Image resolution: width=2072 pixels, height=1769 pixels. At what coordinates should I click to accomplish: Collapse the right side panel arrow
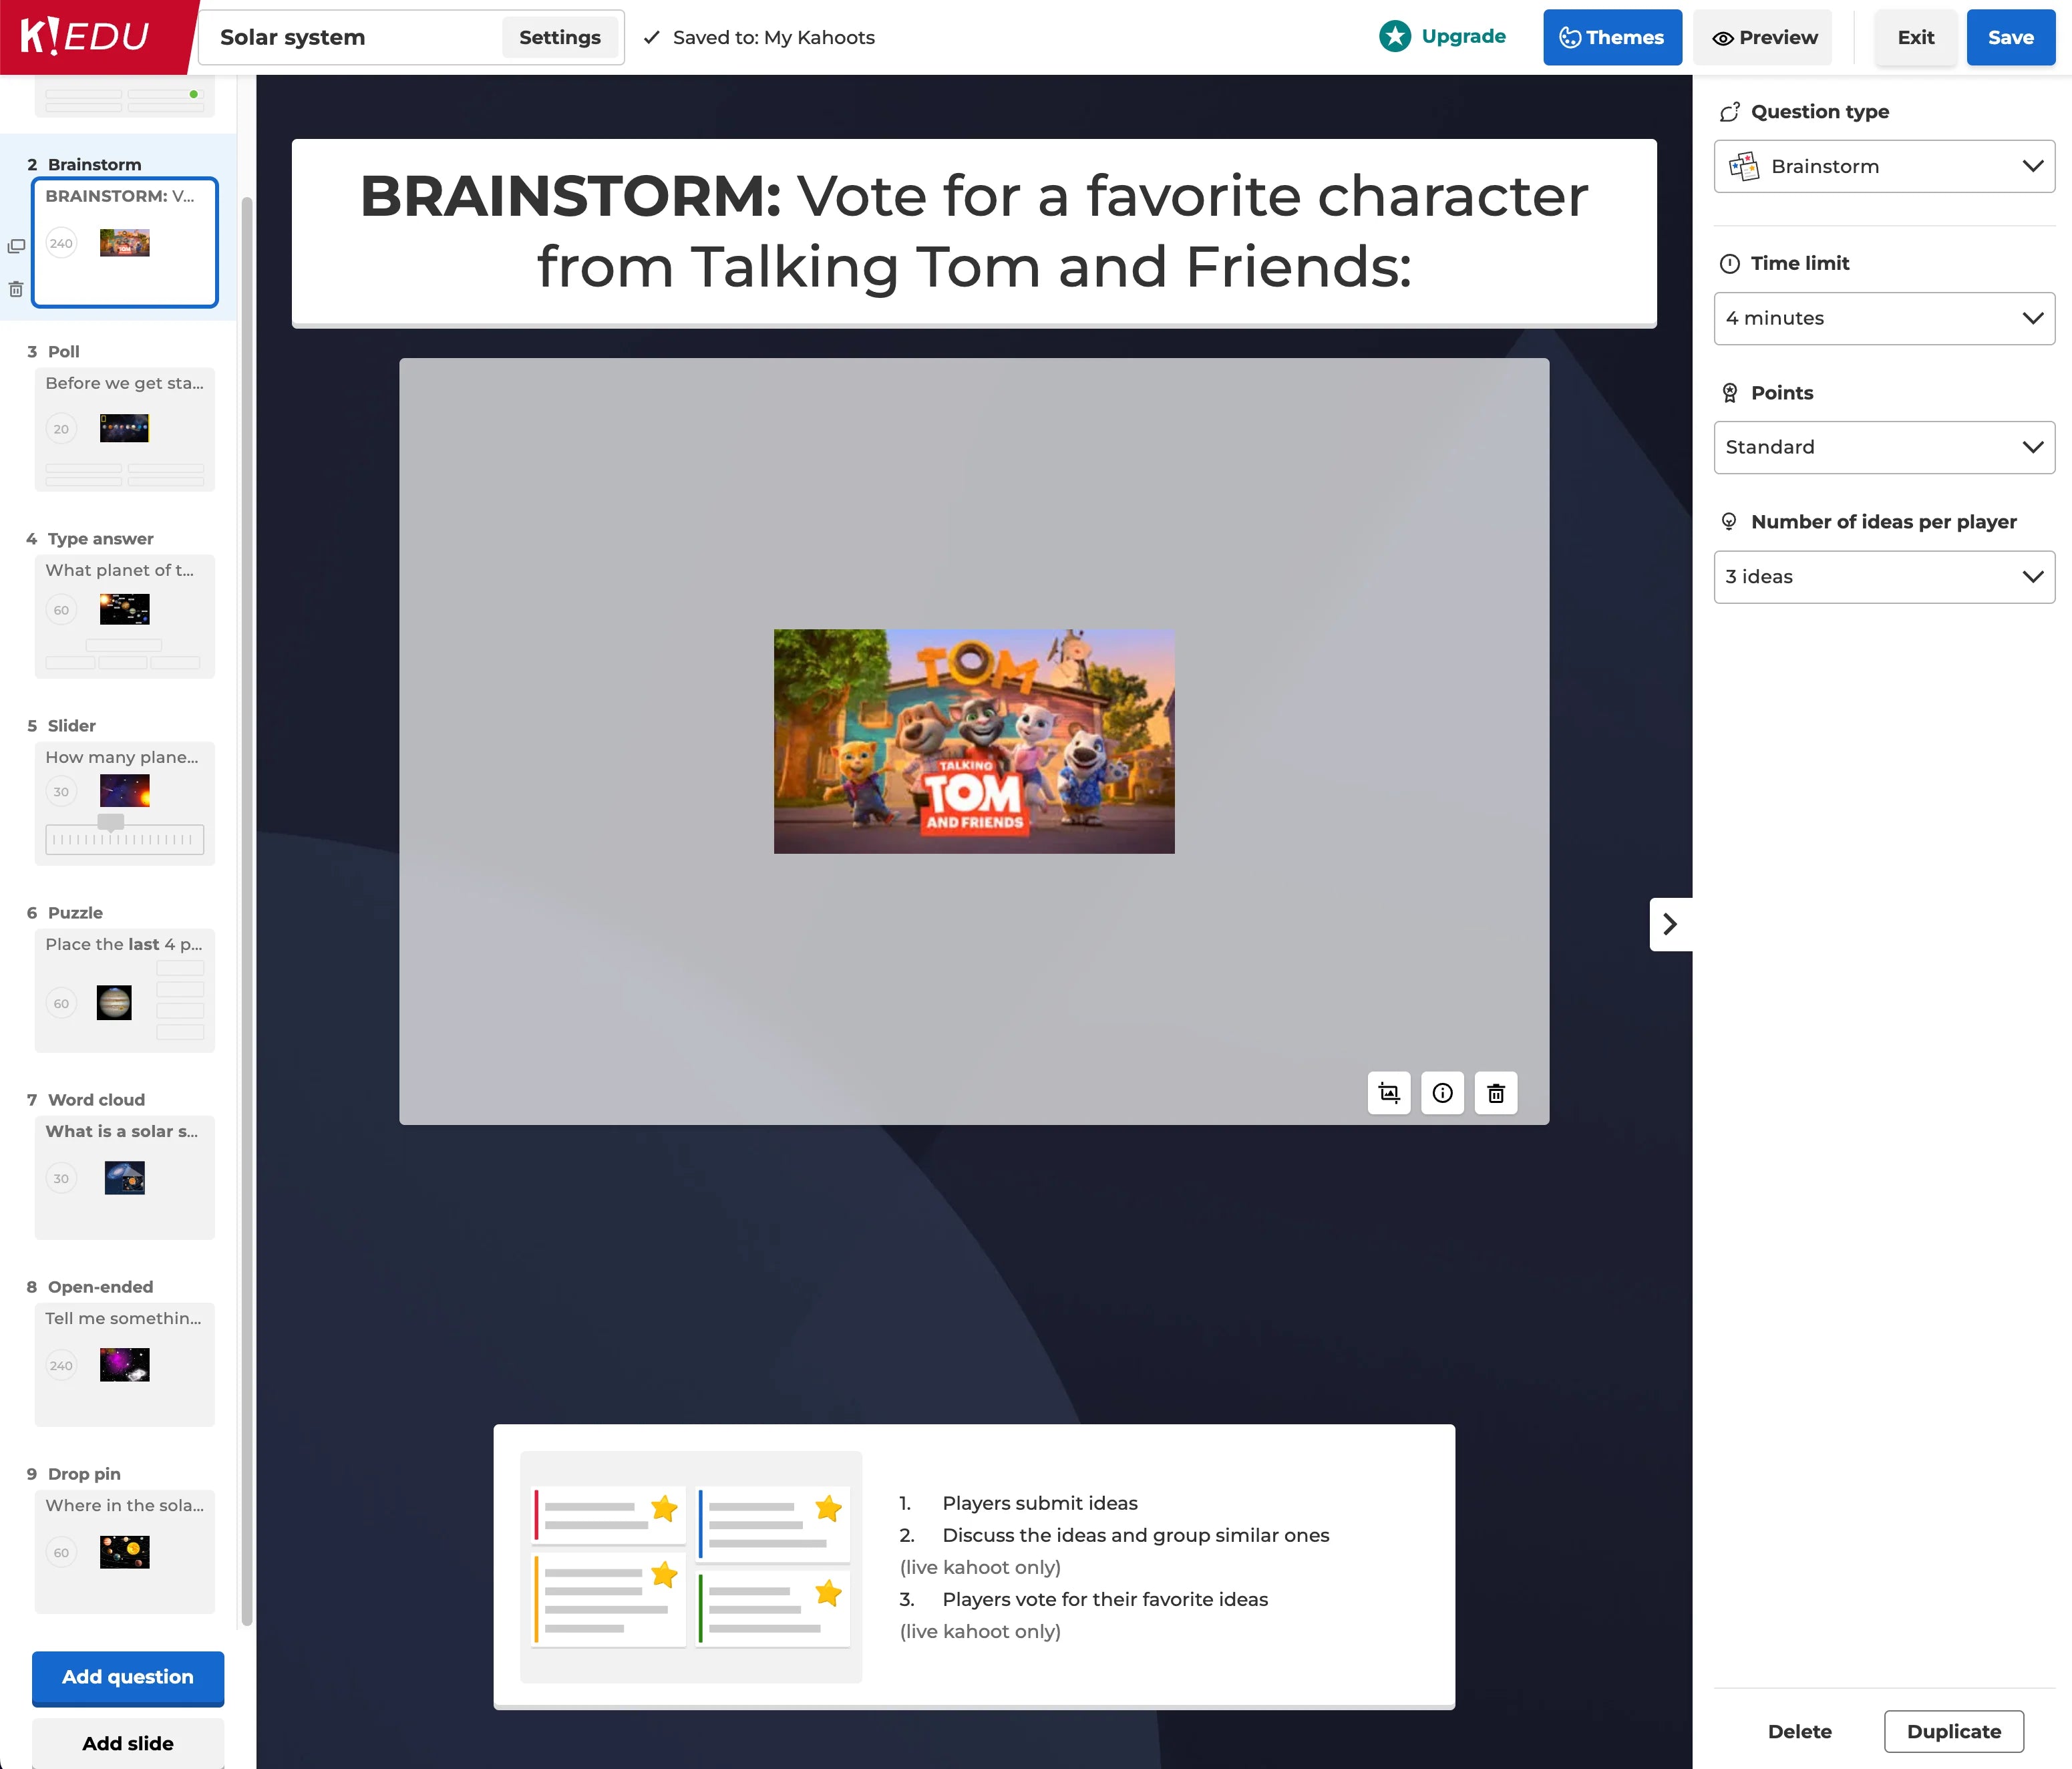[x=1670, y=924]
